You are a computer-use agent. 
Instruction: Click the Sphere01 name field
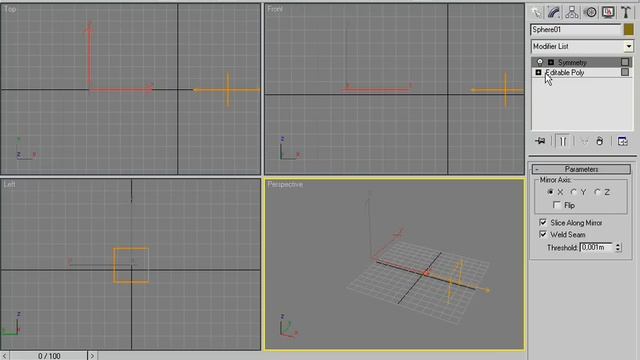(x=576, y=29)
